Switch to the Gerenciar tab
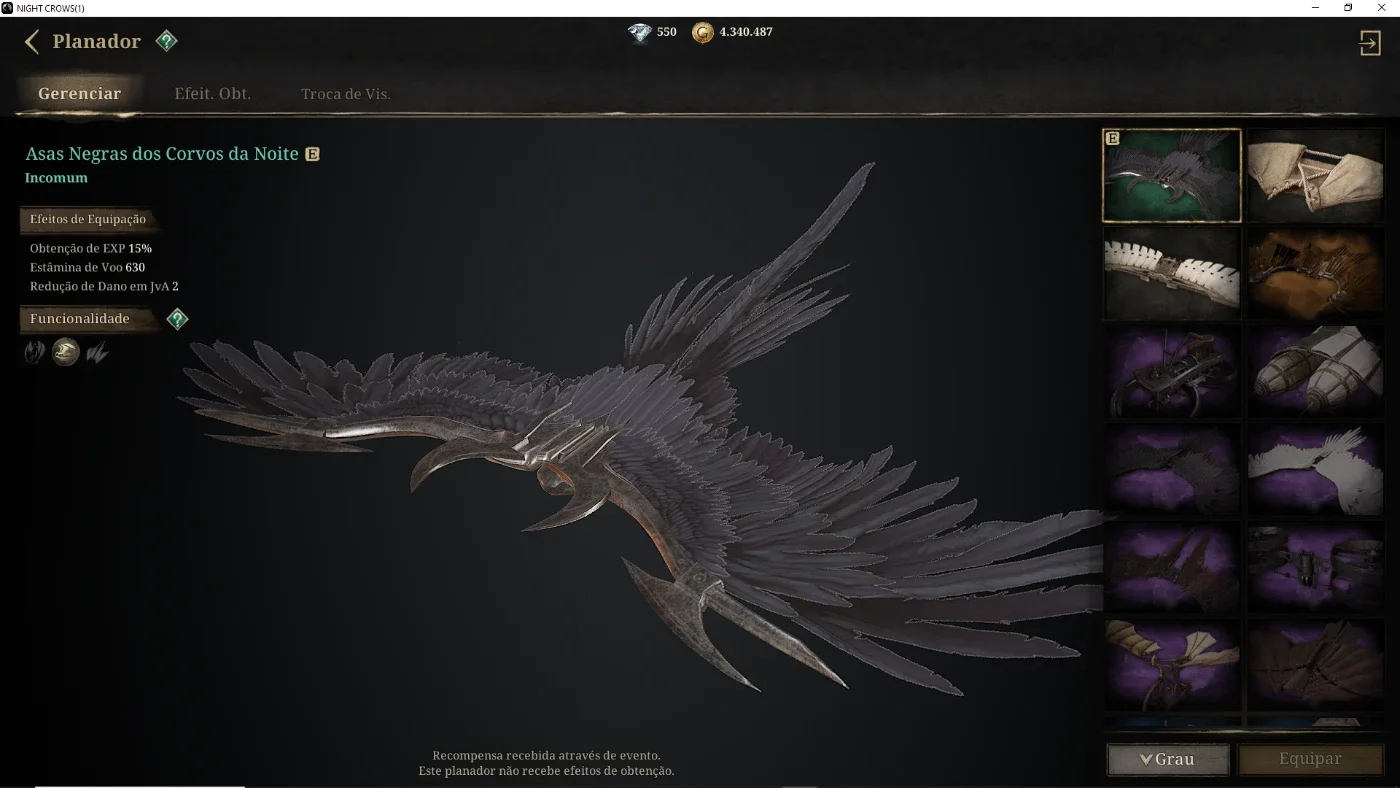The image size is (1400, 788). tap(80, 94)
